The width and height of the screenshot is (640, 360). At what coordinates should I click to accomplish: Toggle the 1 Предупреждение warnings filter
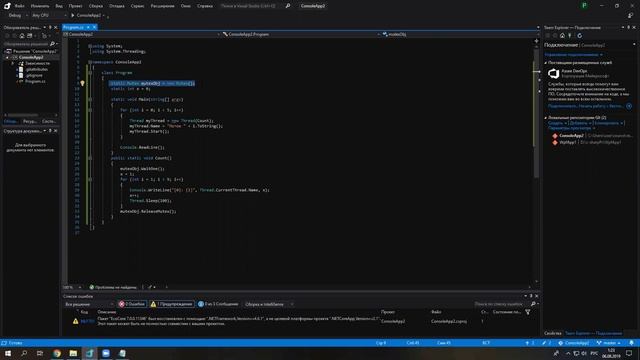click(171, 304)
